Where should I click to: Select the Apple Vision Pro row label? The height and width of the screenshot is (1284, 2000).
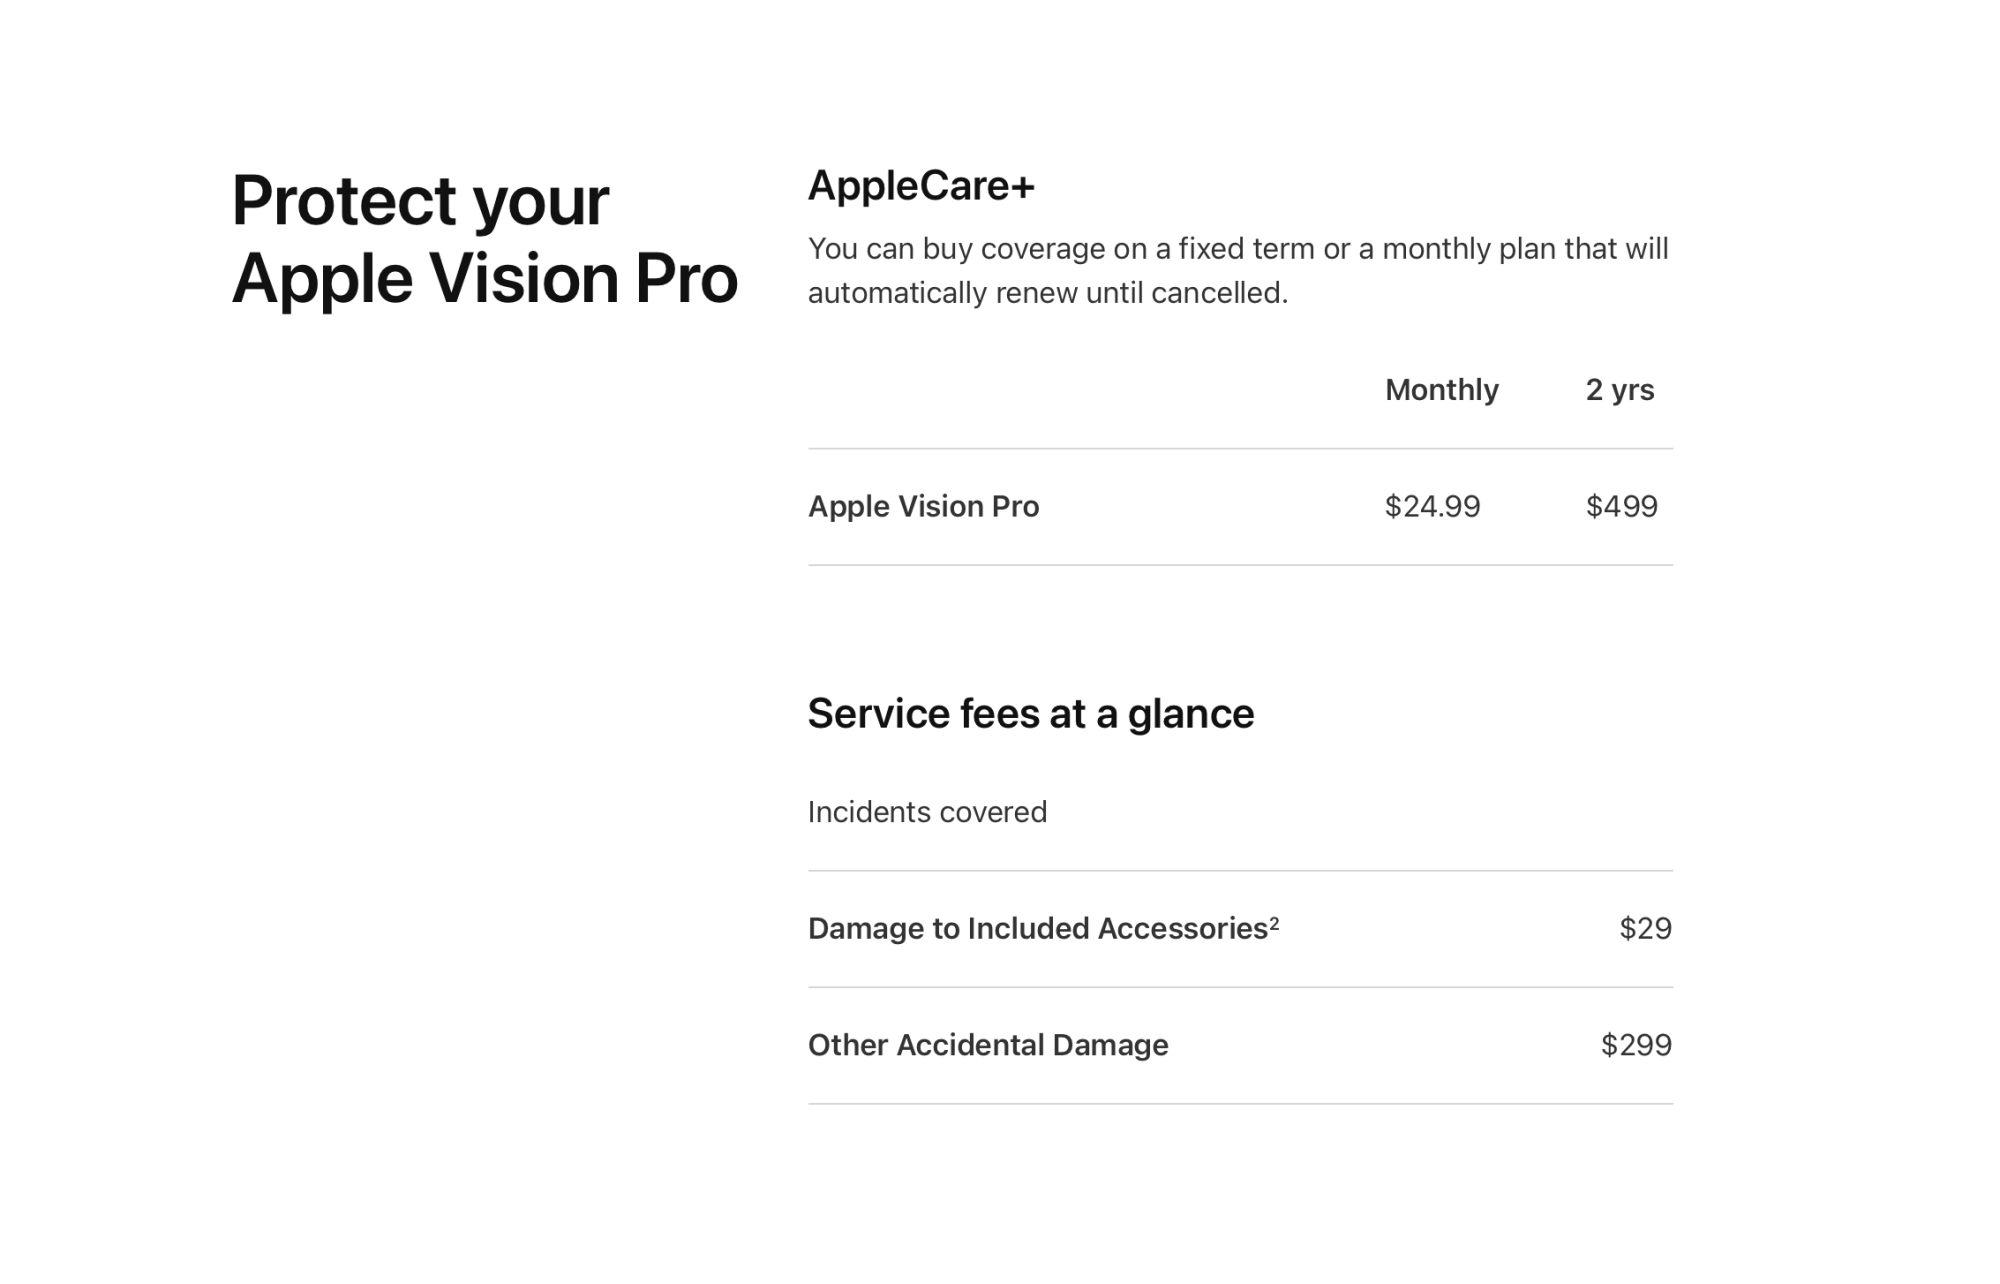924,507
